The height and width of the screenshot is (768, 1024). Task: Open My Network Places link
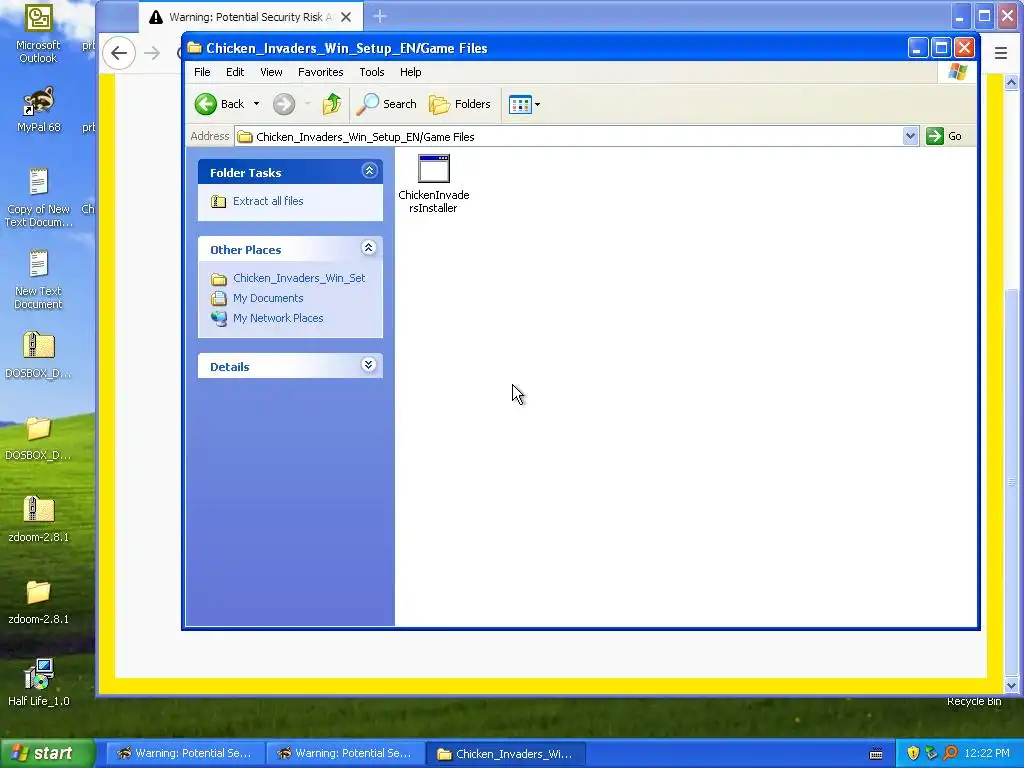point(278,319)
